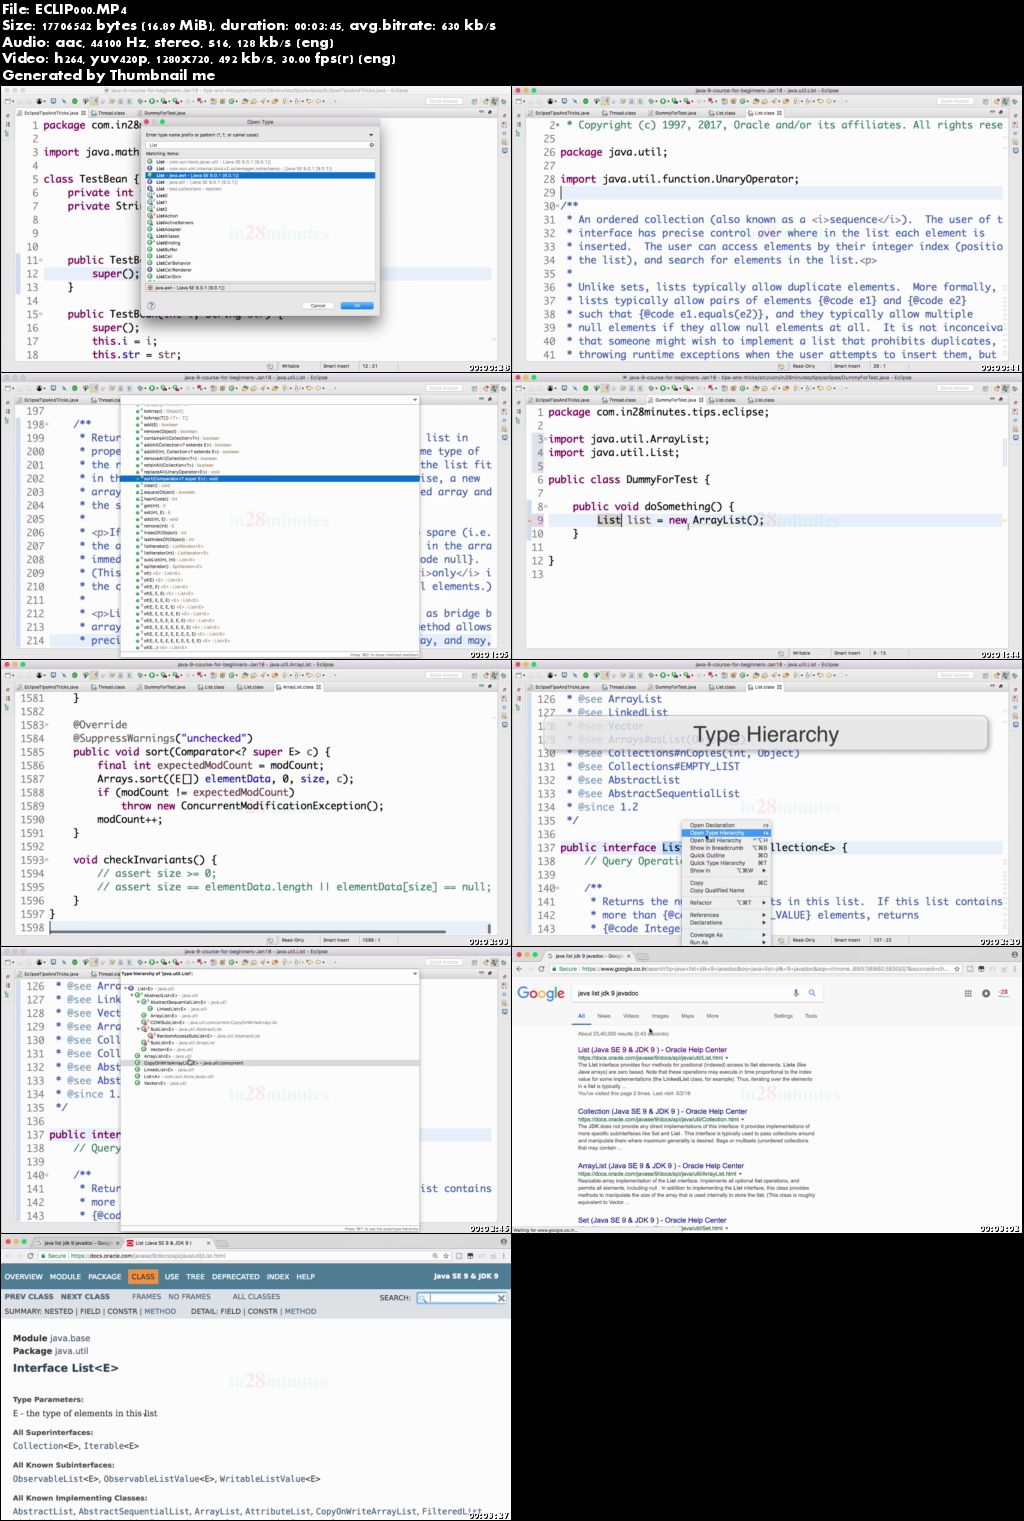Clear javadoc search with the X icon
The height and width of the screenshot is (1521, 1024).
tap(501, 1298)
